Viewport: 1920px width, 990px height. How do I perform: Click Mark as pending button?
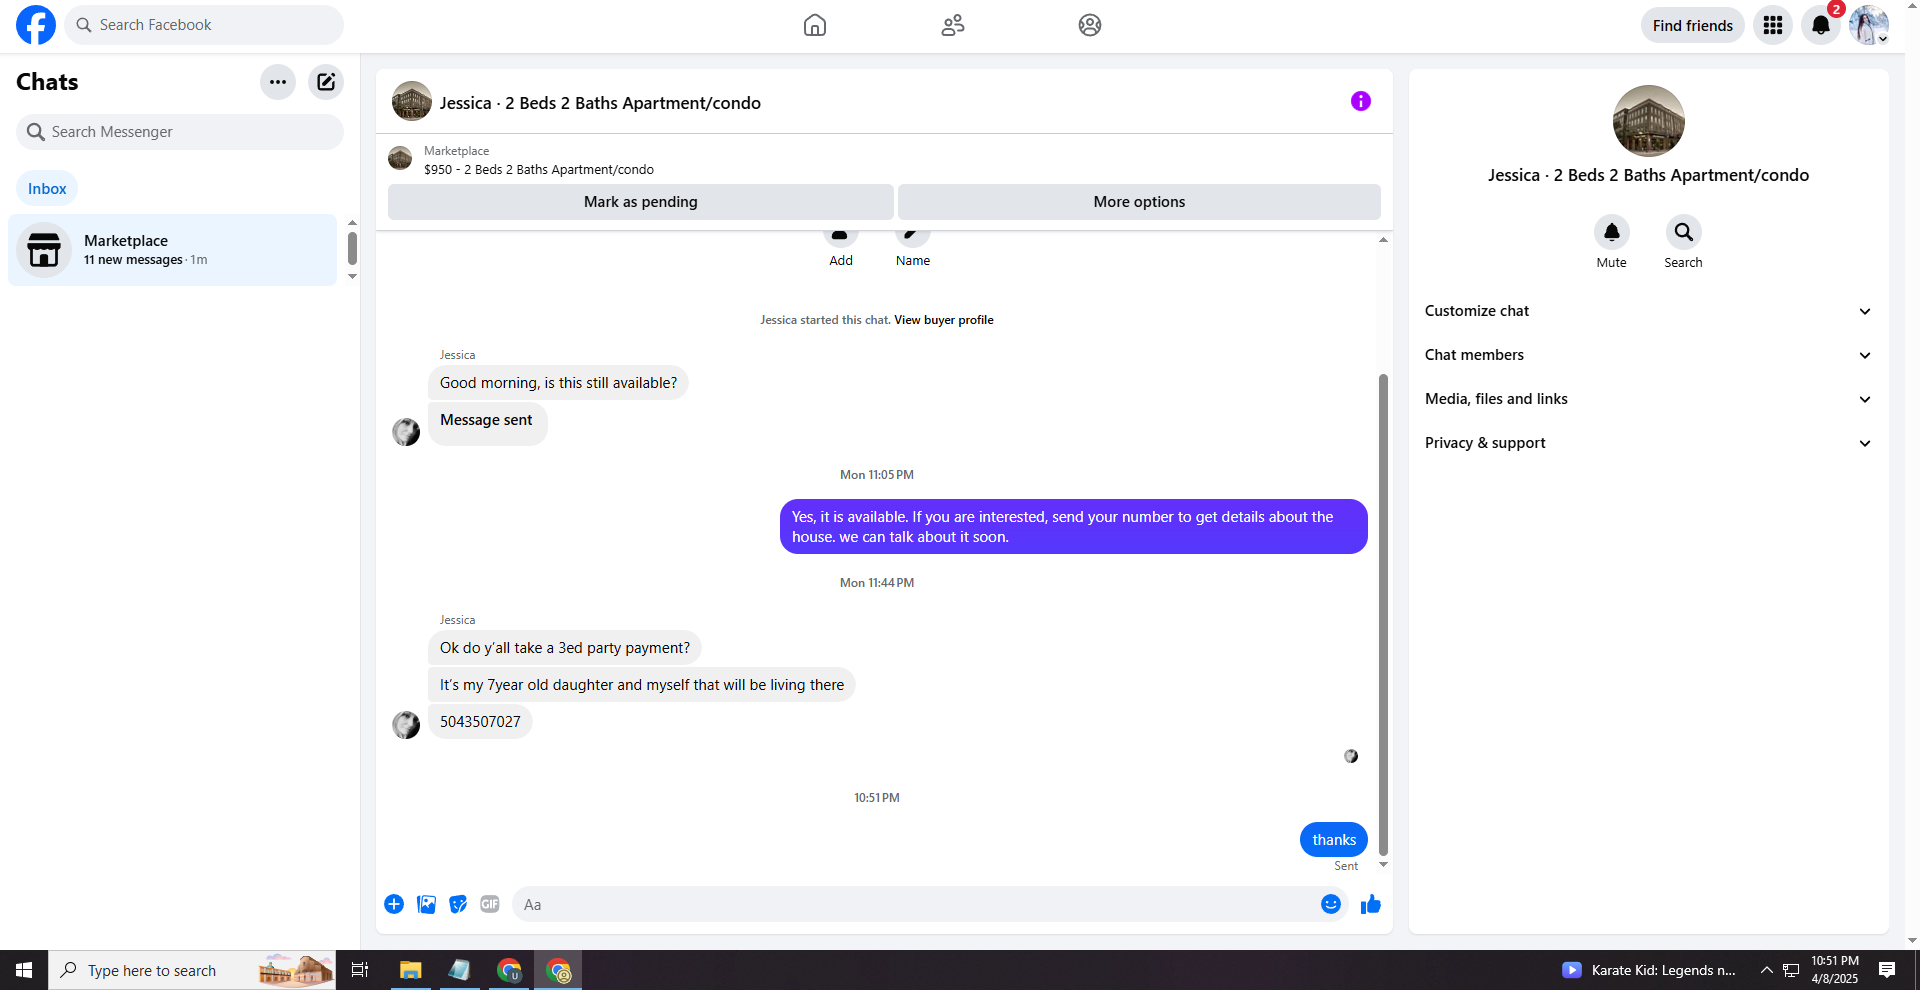pos(641,202)
